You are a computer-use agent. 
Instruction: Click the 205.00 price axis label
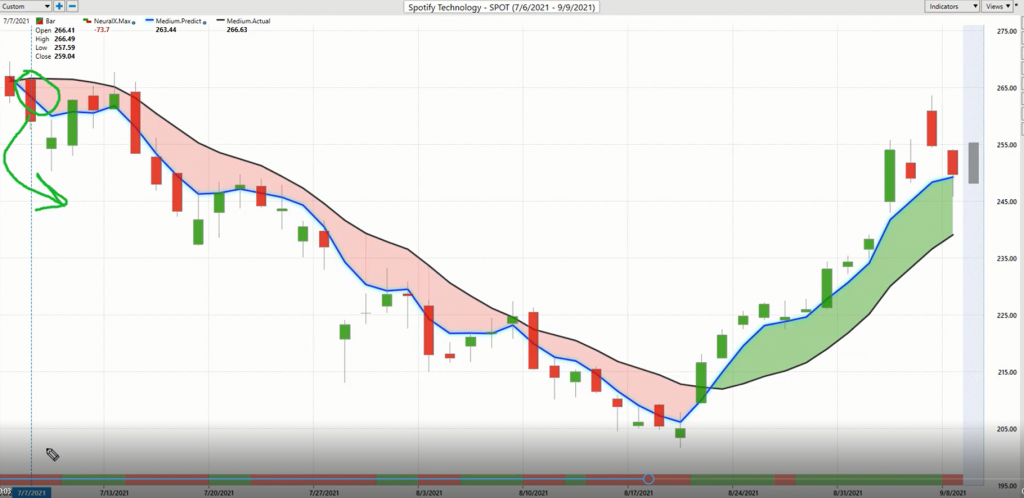[1006, 429]
